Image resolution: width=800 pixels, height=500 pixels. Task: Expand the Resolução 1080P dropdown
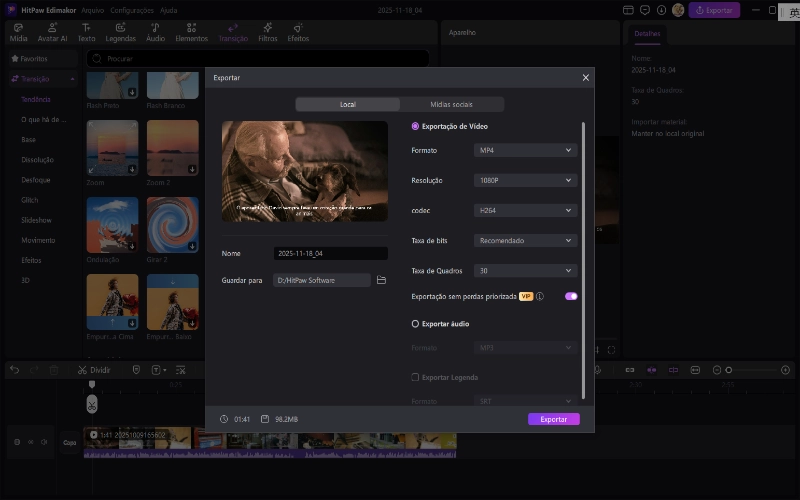[525, 180]
